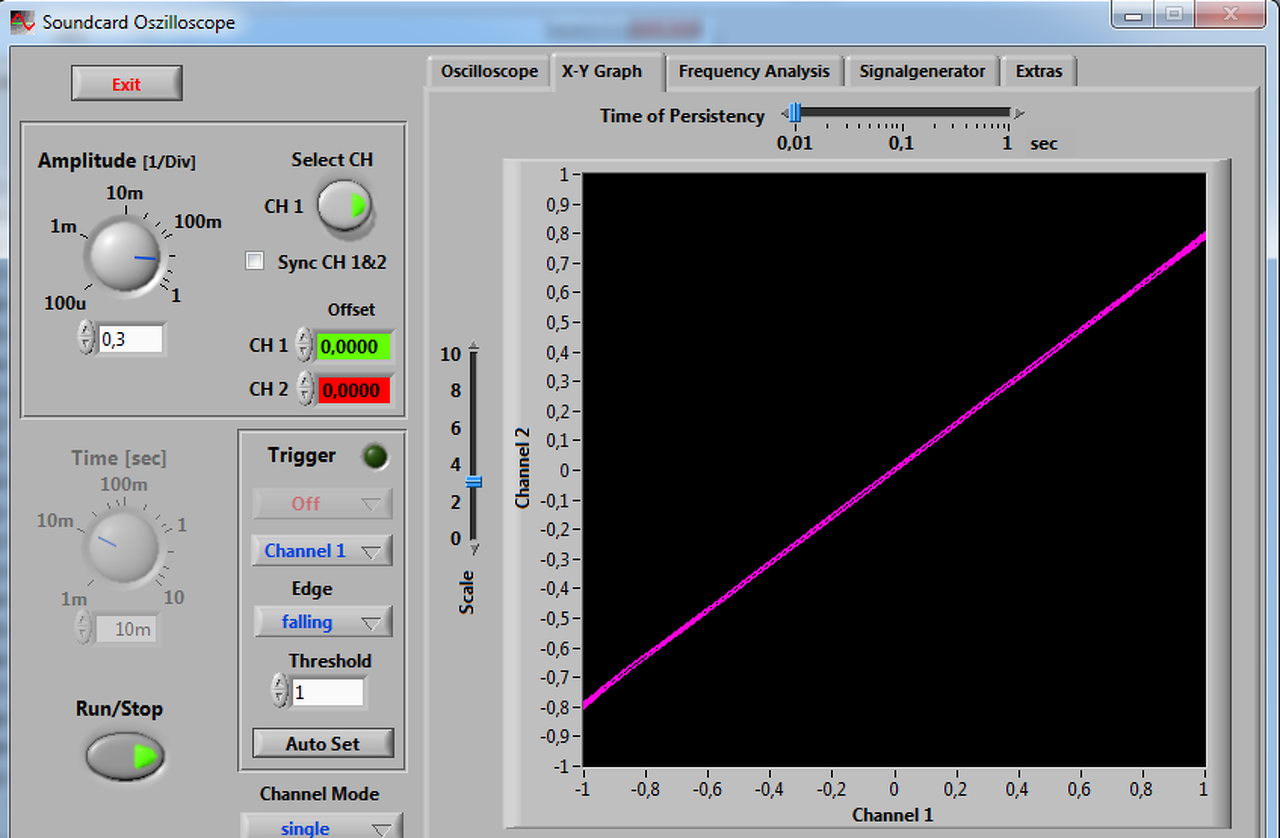
Task: Click the down arrow below Scale slider
Action: 474,547
